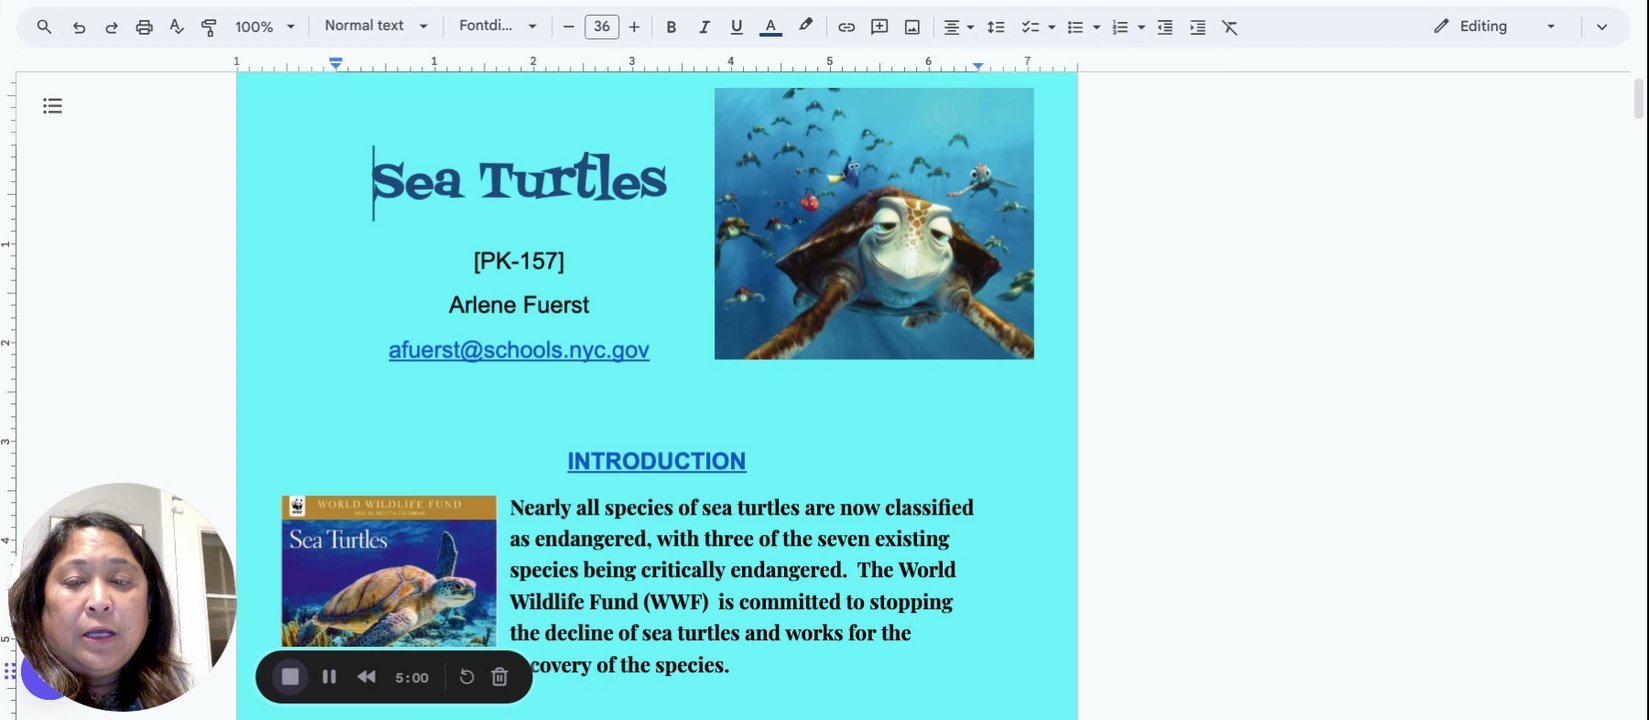
Task: Open the search the menus tool
Action: pos(44,27)
